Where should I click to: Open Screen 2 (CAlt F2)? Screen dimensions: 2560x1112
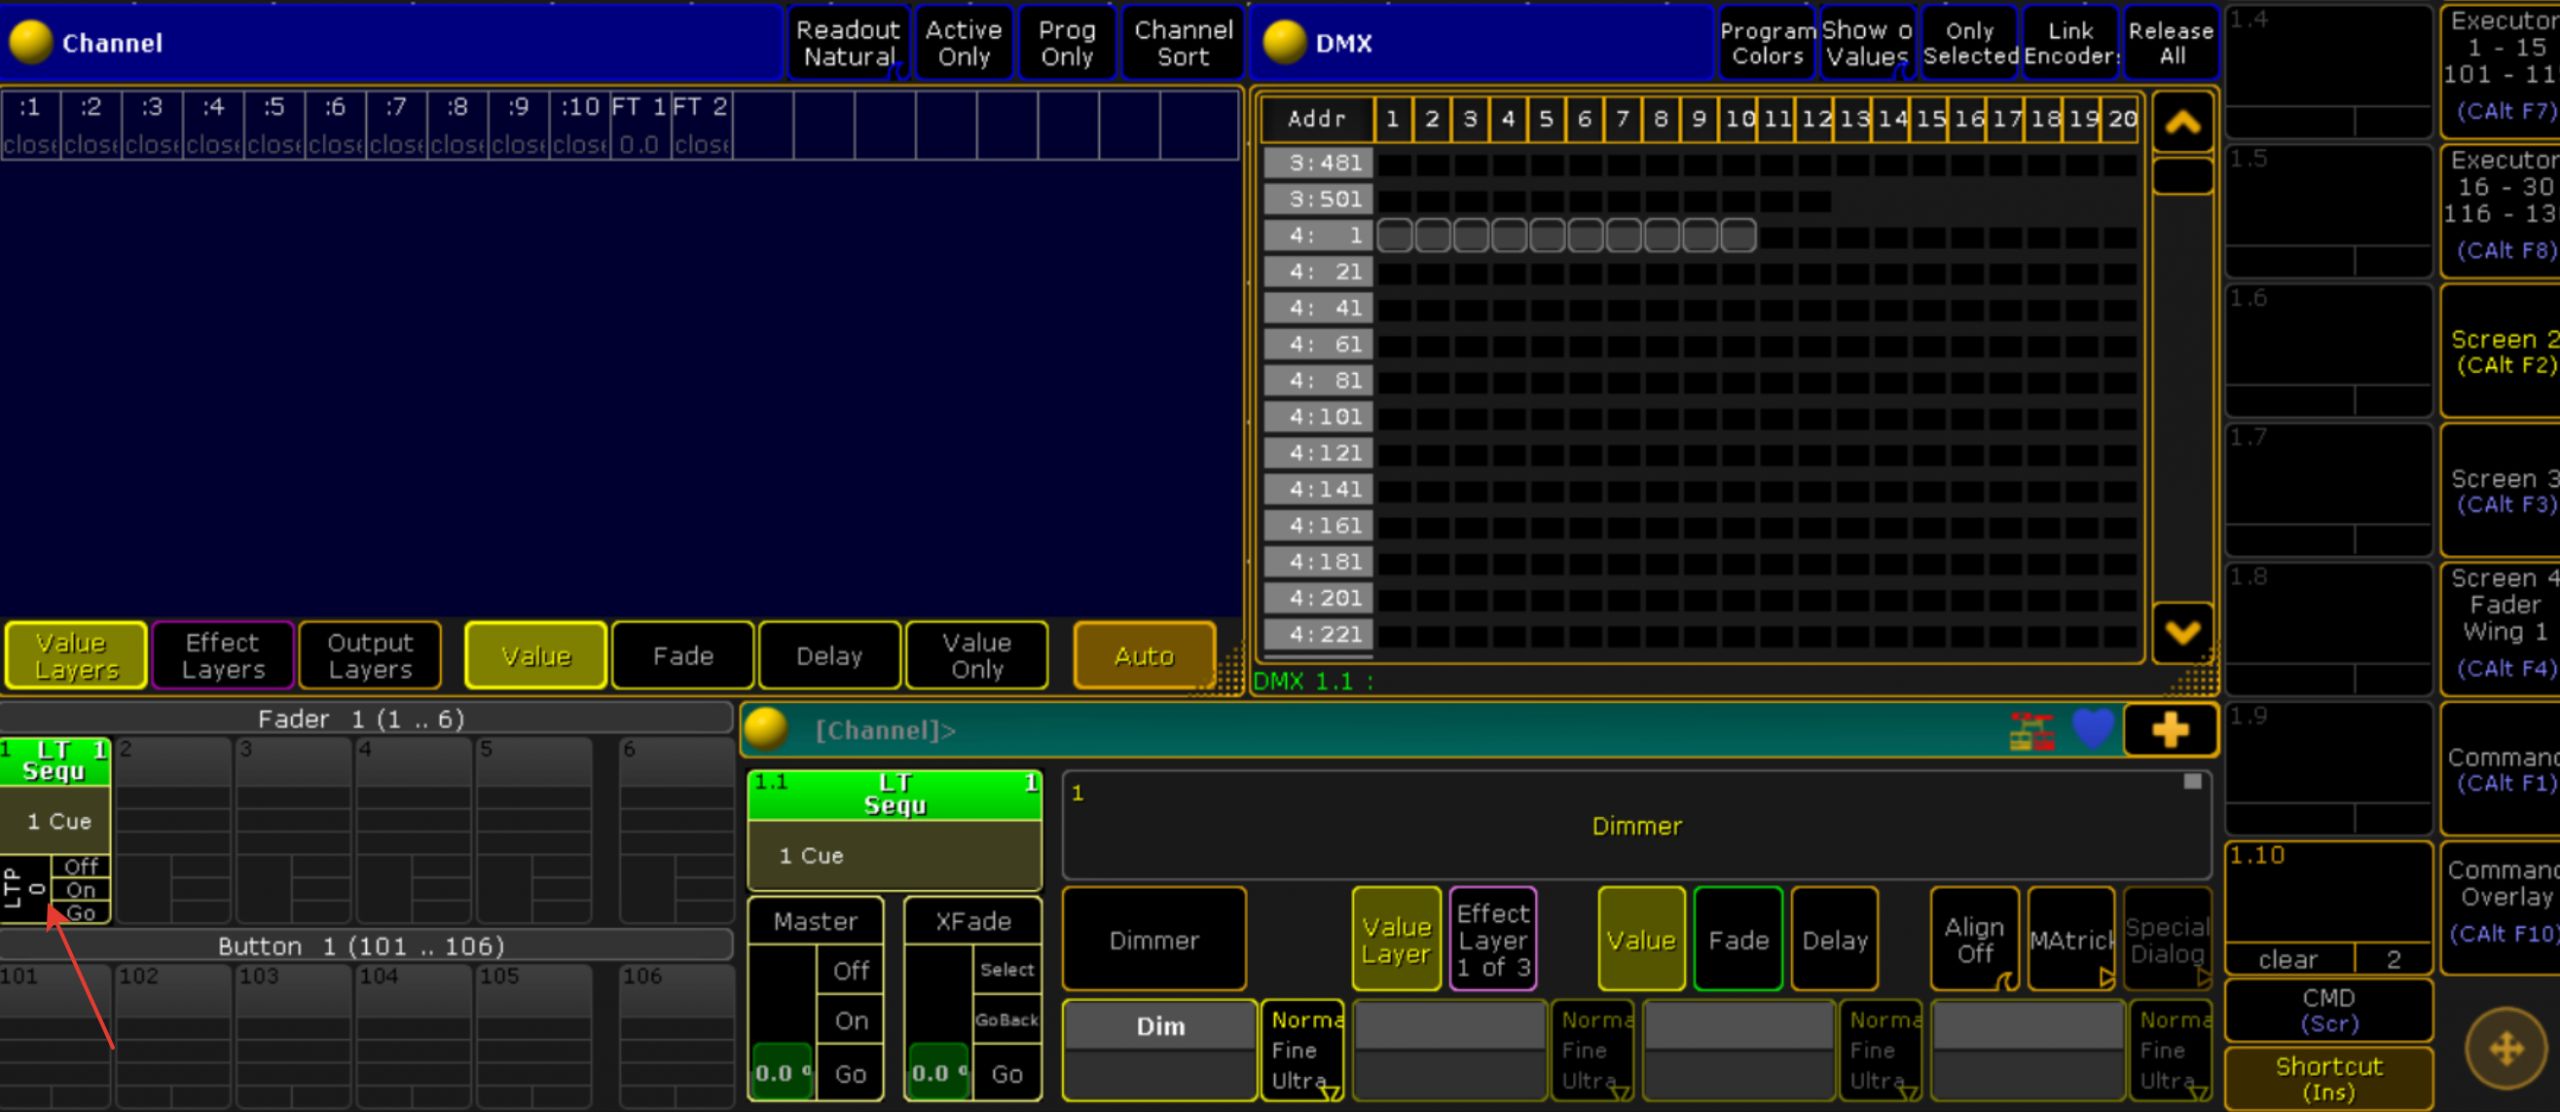click(2502, 351)
